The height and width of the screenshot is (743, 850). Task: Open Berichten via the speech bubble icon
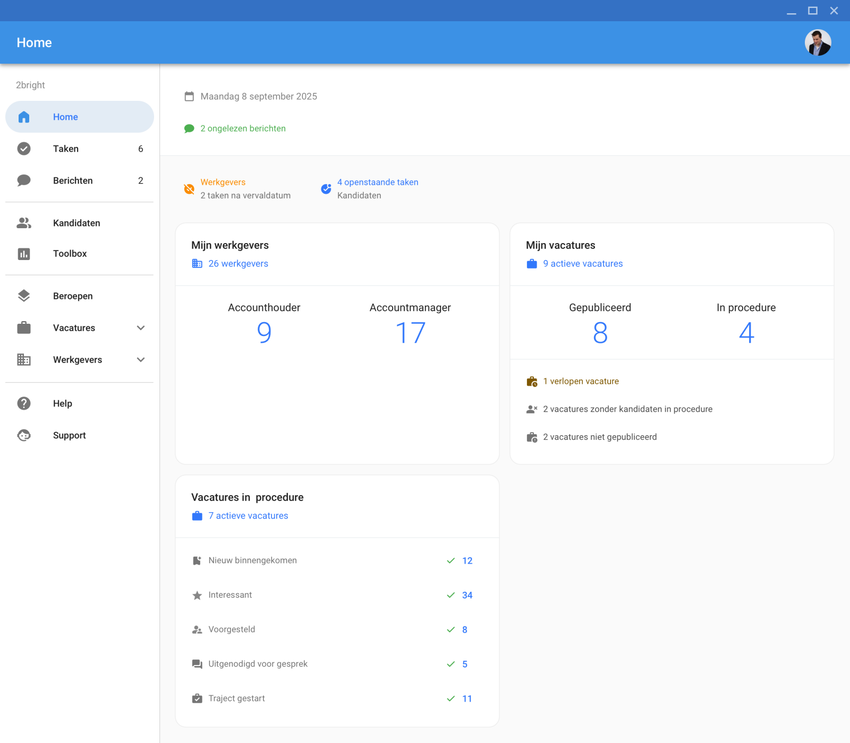point(23,180)
